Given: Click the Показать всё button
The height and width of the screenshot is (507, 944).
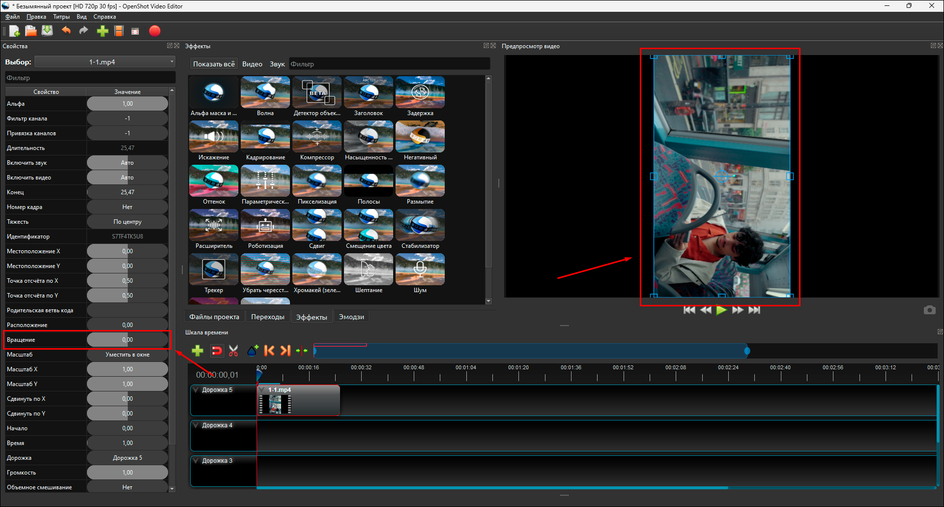Looking at the screenshot, I should (214, 64).
